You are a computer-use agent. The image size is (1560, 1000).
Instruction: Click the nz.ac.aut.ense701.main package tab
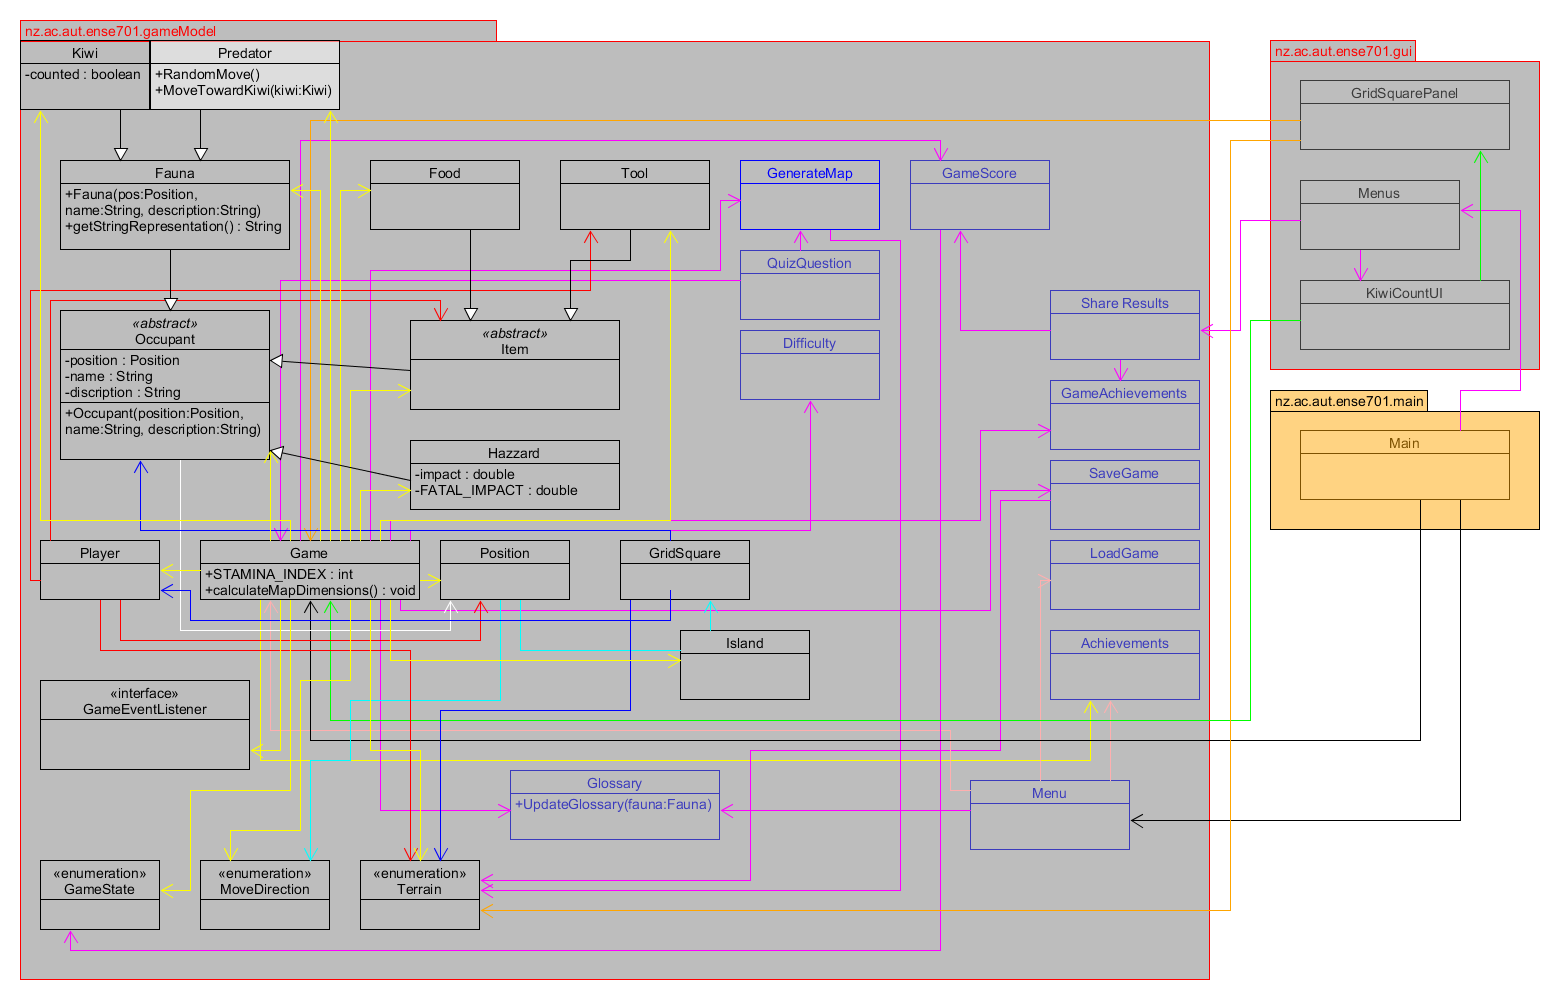pyautogui.click(x=1349, y=401)
